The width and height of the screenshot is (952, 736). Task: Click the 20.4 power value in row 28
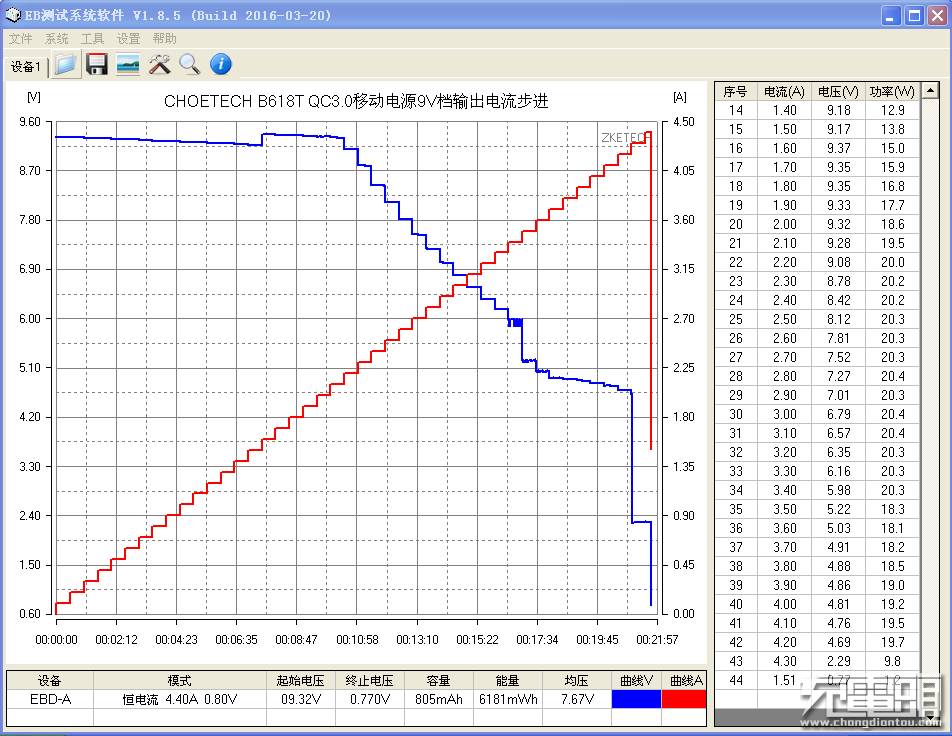click(892, 377)
